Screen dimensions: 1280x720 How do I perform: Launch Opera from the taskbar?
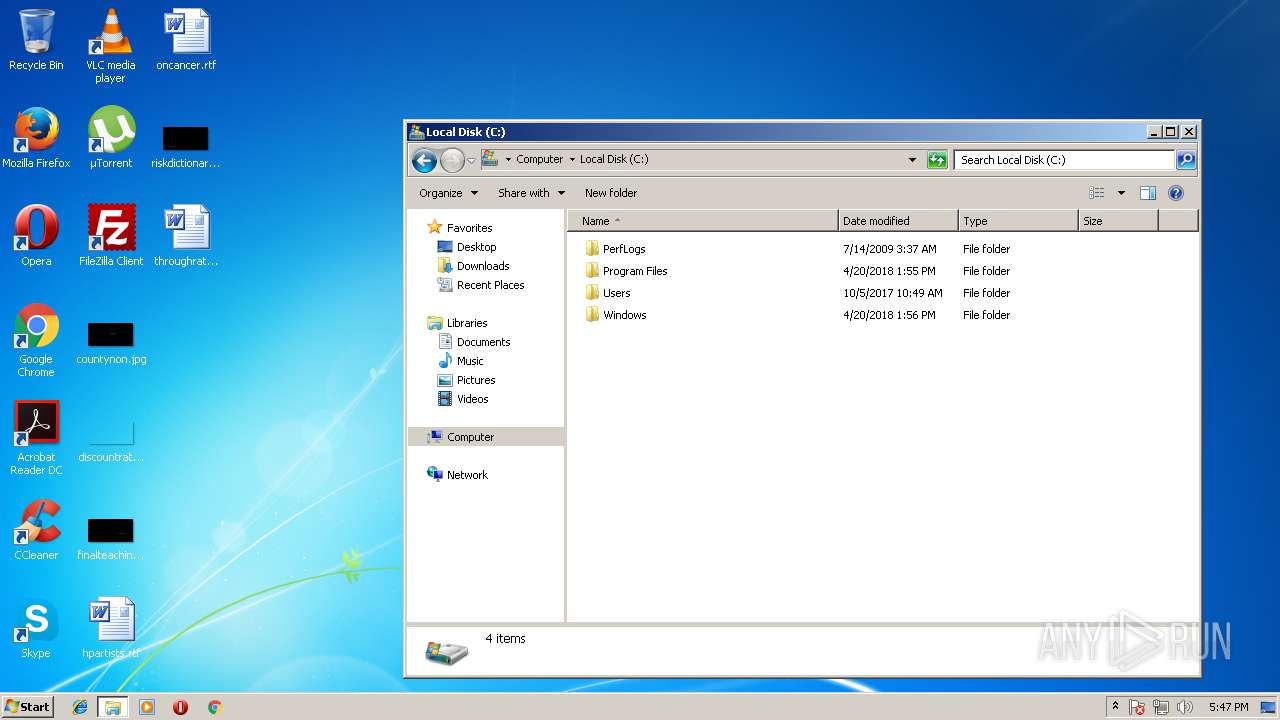(181, 707)
